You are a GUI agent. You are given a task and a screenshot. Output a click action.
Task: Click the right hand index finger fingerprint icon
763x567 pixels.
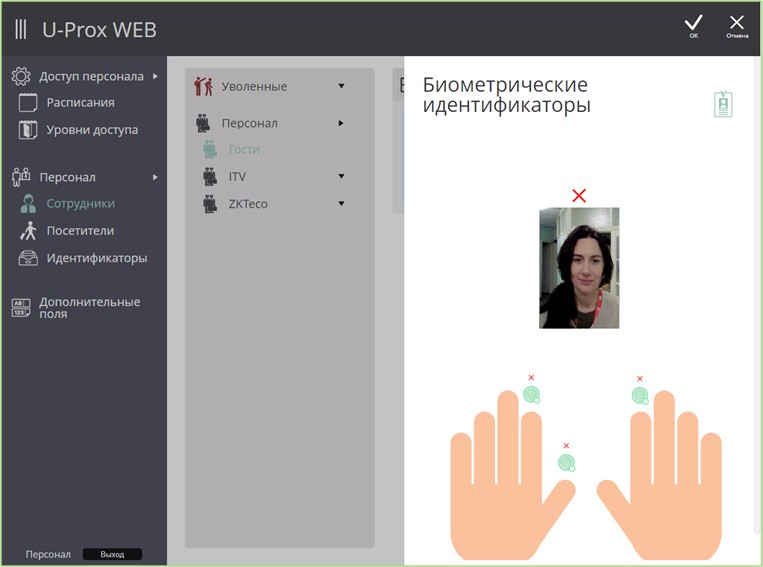640,396
